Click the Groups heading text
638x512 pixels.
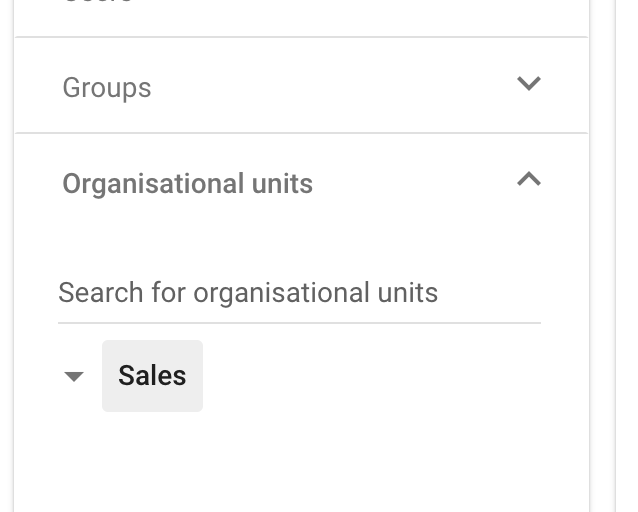point(107,88)
